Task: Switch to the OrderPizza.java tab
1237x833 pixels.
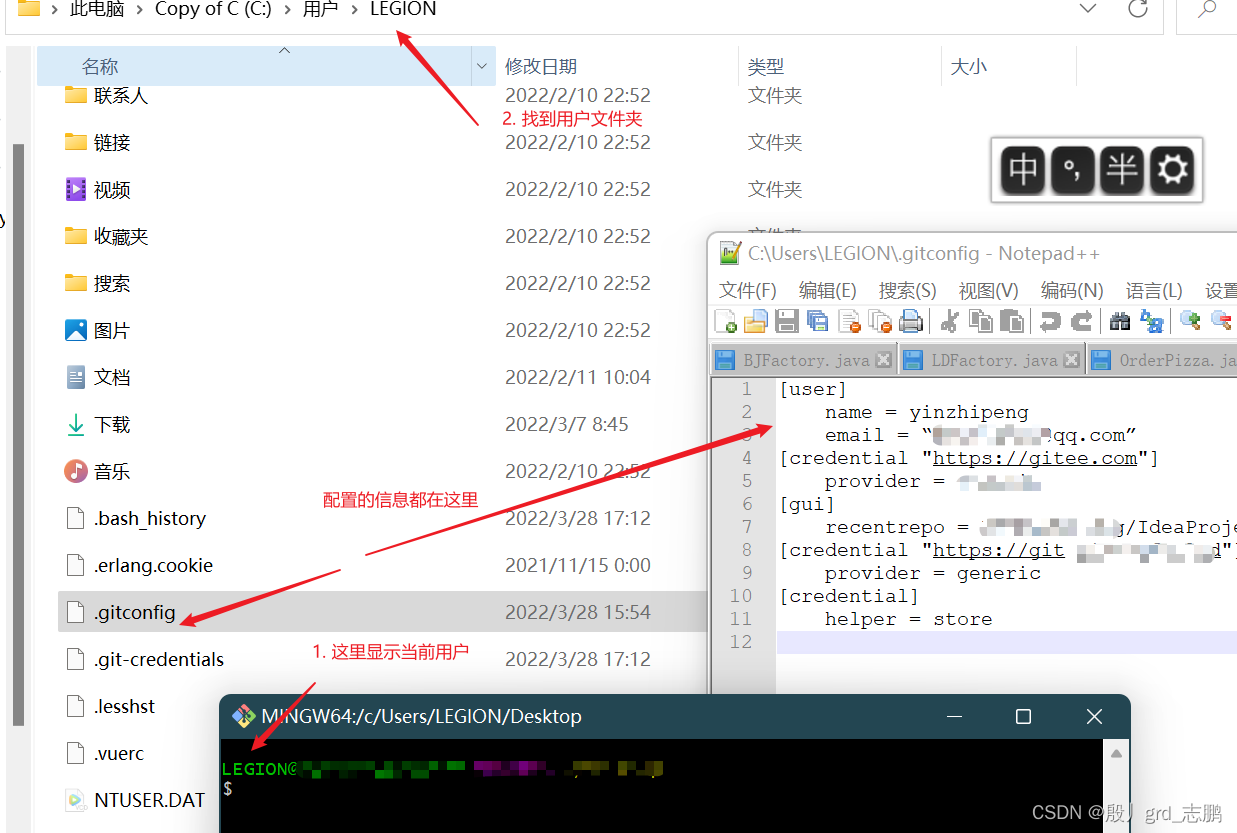Action: (x=1162, y=360)
